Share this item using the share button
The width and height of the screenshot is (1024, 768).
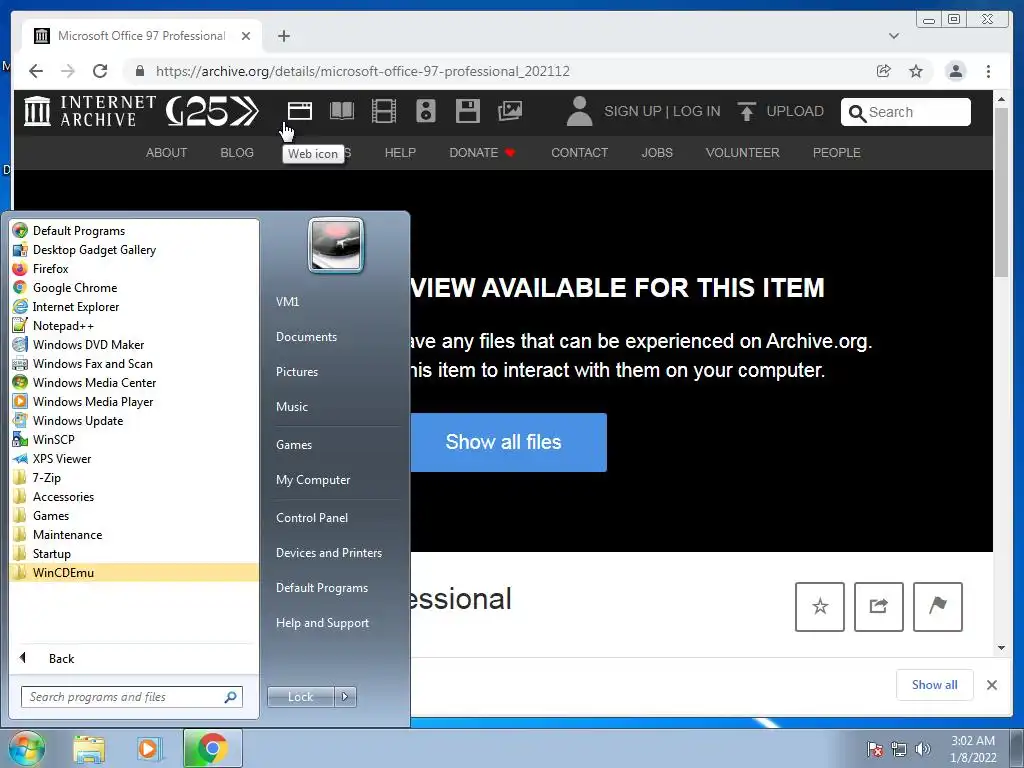pos(878,607)
